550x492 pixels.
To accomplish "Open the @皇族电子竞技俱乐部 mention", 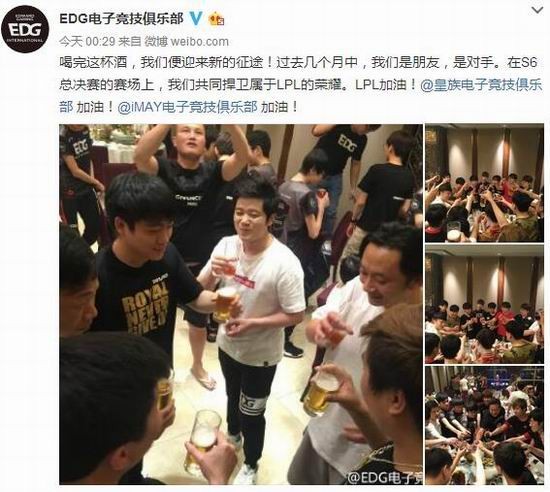I will tap(481, 85).
